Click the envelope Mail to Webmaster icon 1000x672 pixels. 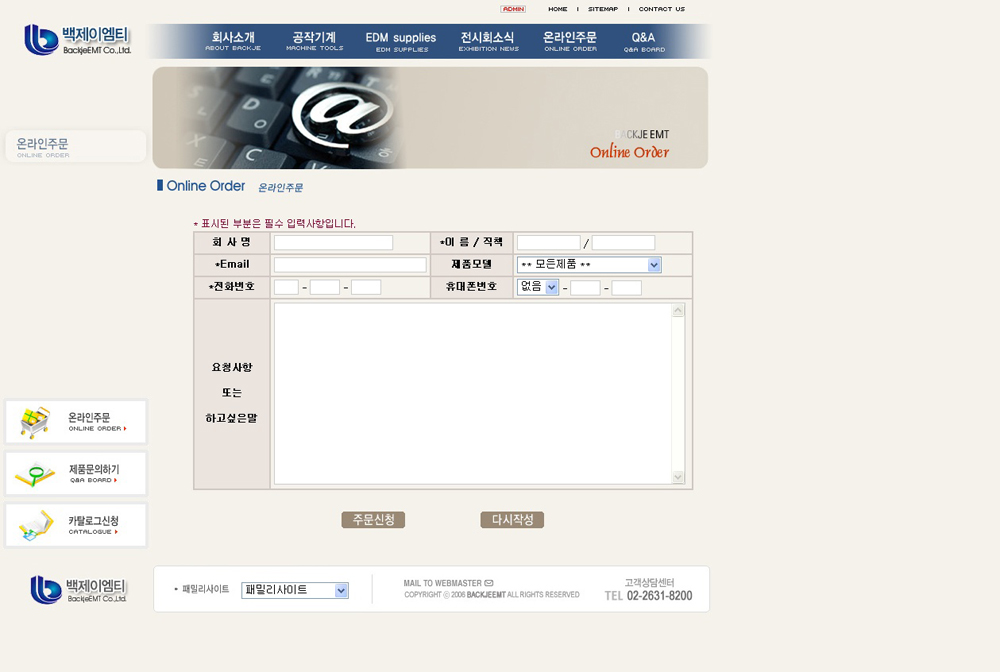(489, 583)
